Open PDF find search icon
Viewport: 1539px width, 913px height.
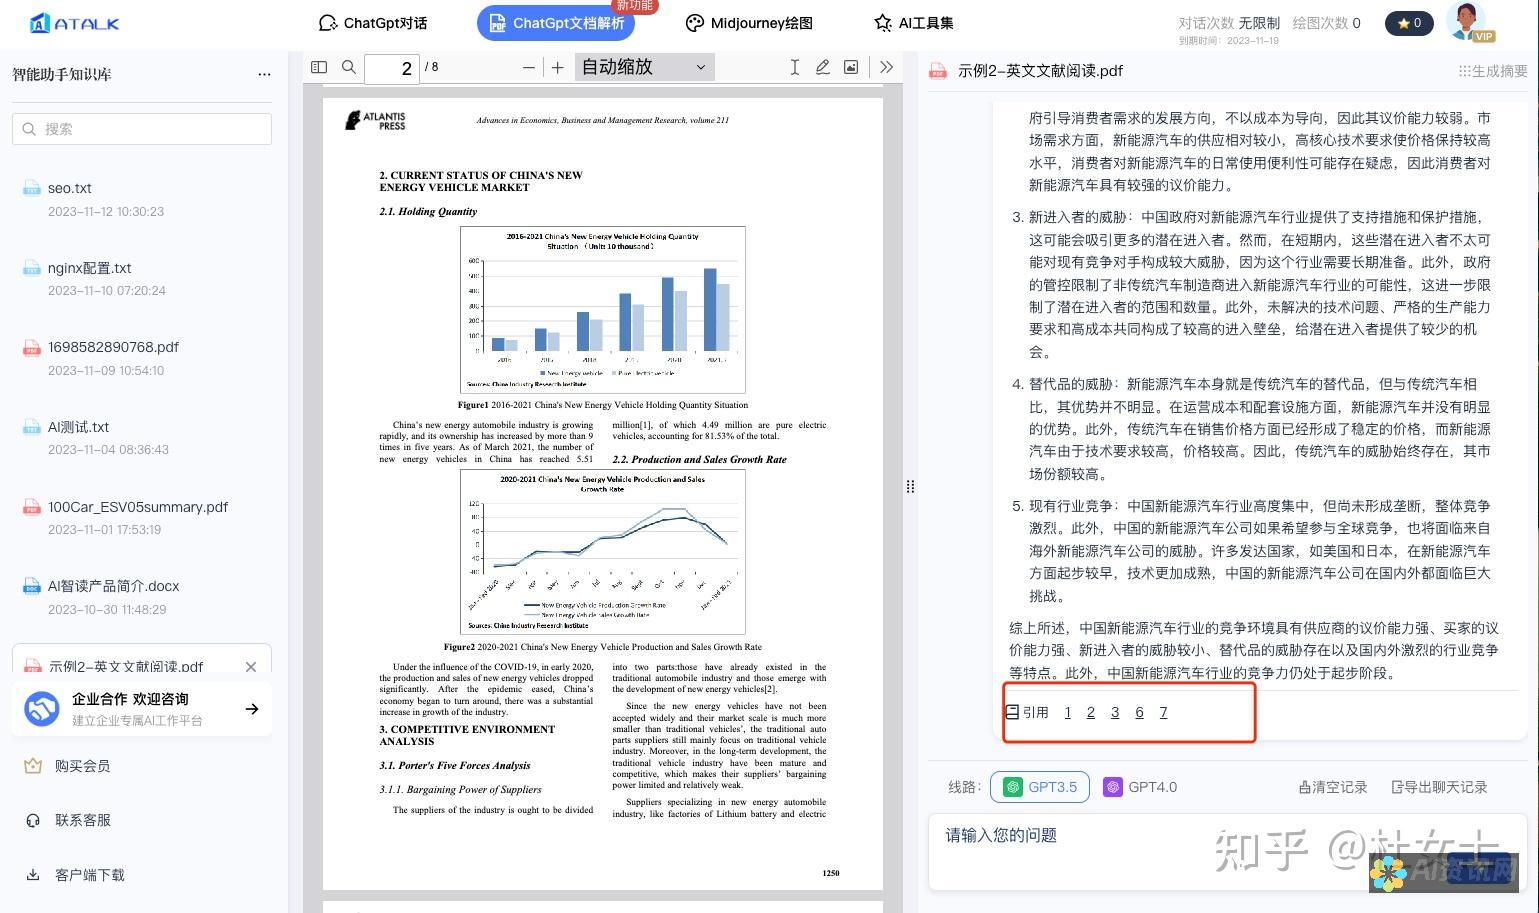[x=349, y=67]
